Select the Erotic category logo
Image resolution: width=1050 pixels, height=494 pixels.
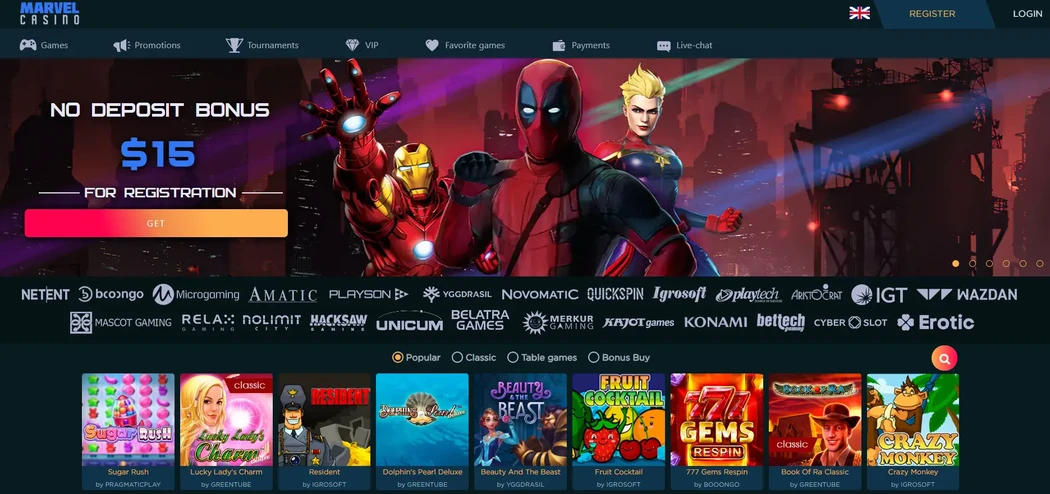[935, 323]
